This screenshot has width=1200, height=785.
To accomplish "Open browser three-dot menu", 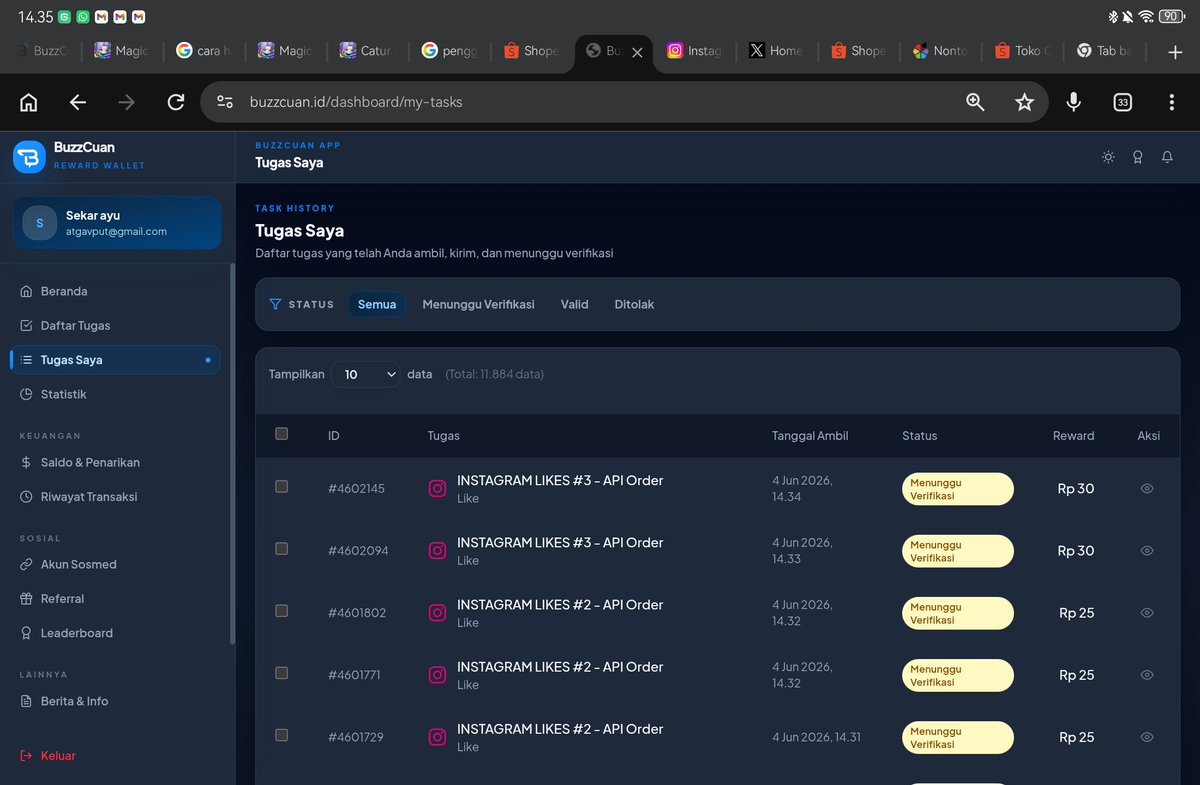I will point(1171,102).
